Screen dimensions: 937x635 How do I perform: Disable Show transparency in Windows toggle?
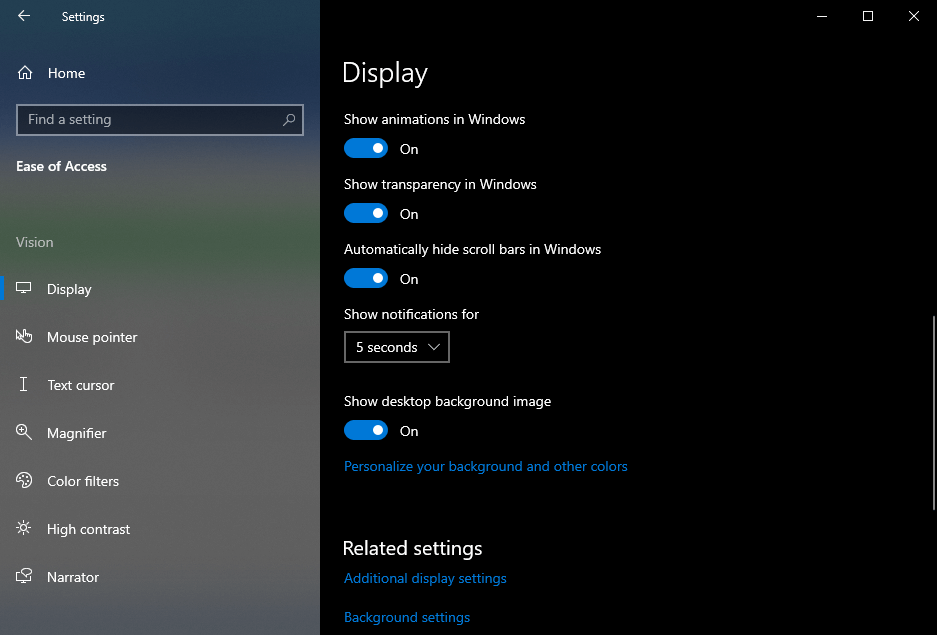tap(366, 213)
